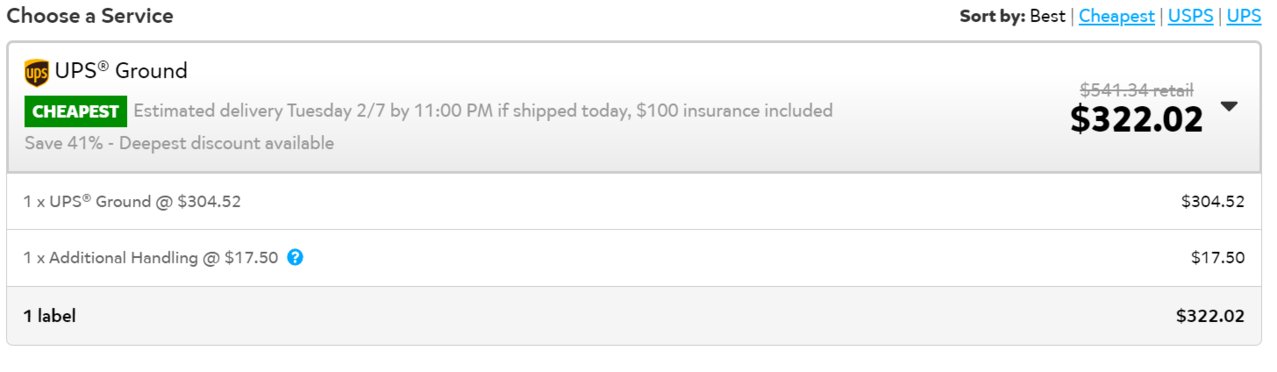Click the $17.50 handling amount
Screen dimensions: 1277x372
coord(1218,258)
